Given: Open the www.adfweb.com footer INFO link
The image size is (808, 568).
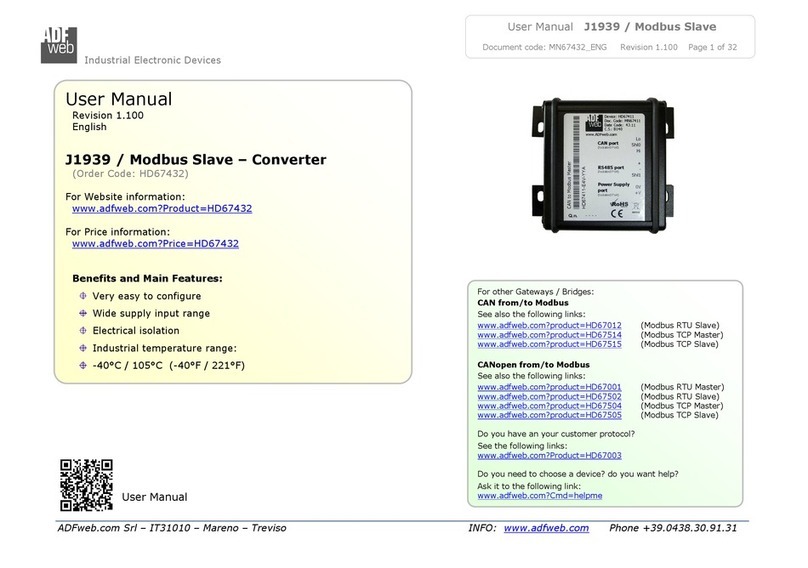Looking at the screenshot, I should pyautogui.click(x=546, y=528).
